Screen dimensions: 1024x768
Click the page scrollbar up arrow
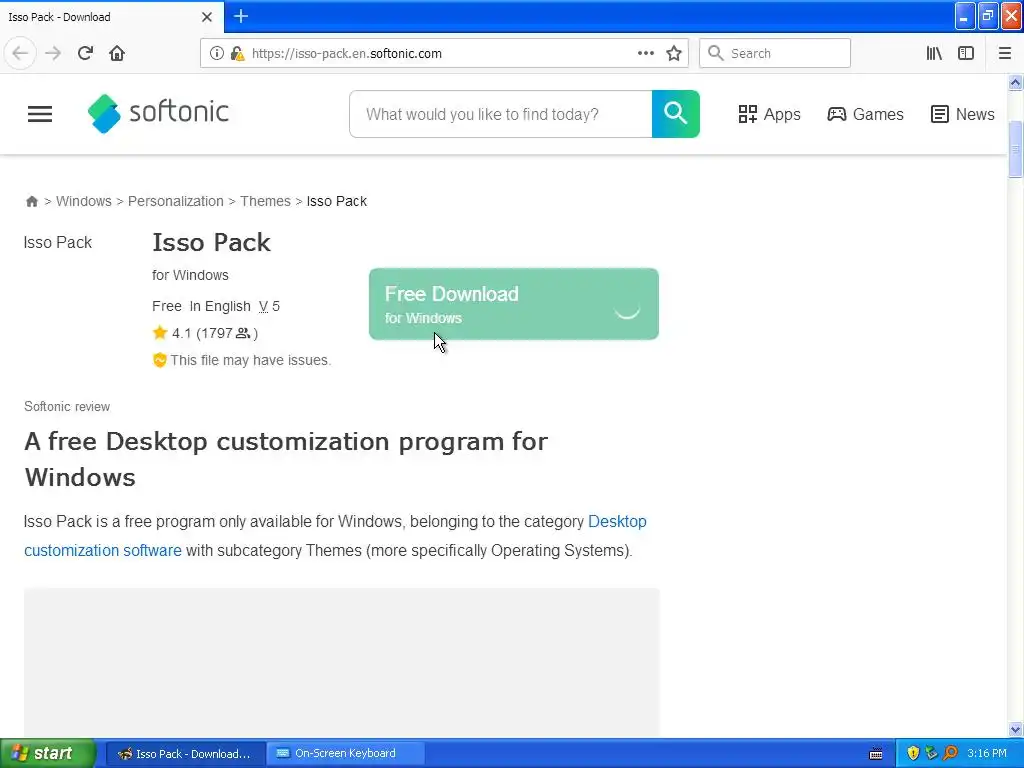click(1015, 82)
